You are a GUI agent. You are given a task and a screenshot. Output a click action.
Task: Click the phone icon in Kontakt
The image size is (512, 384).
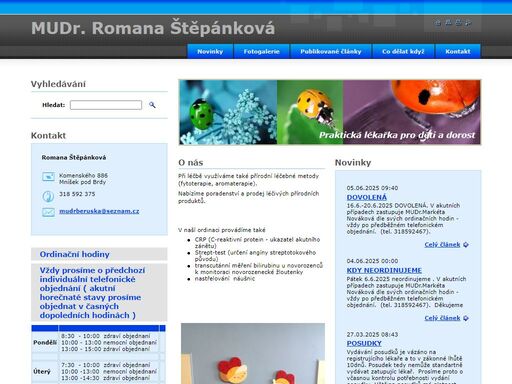point(48,196)
